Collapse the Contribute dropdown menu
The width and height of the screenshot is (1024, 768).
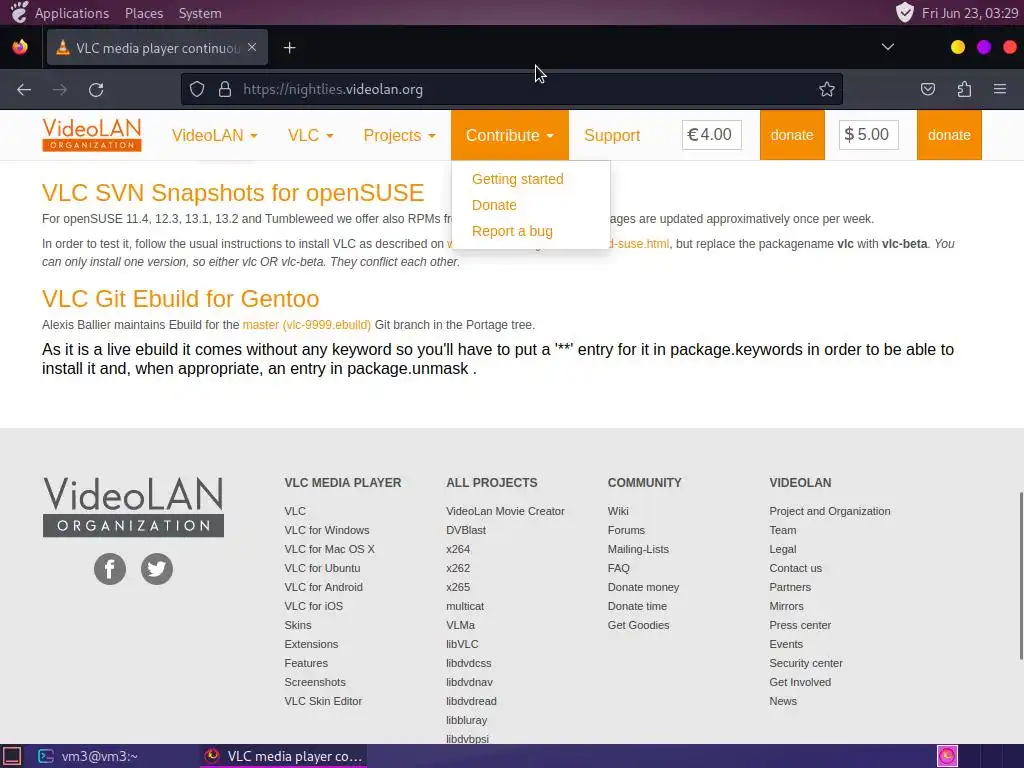[x=509, y=135]
